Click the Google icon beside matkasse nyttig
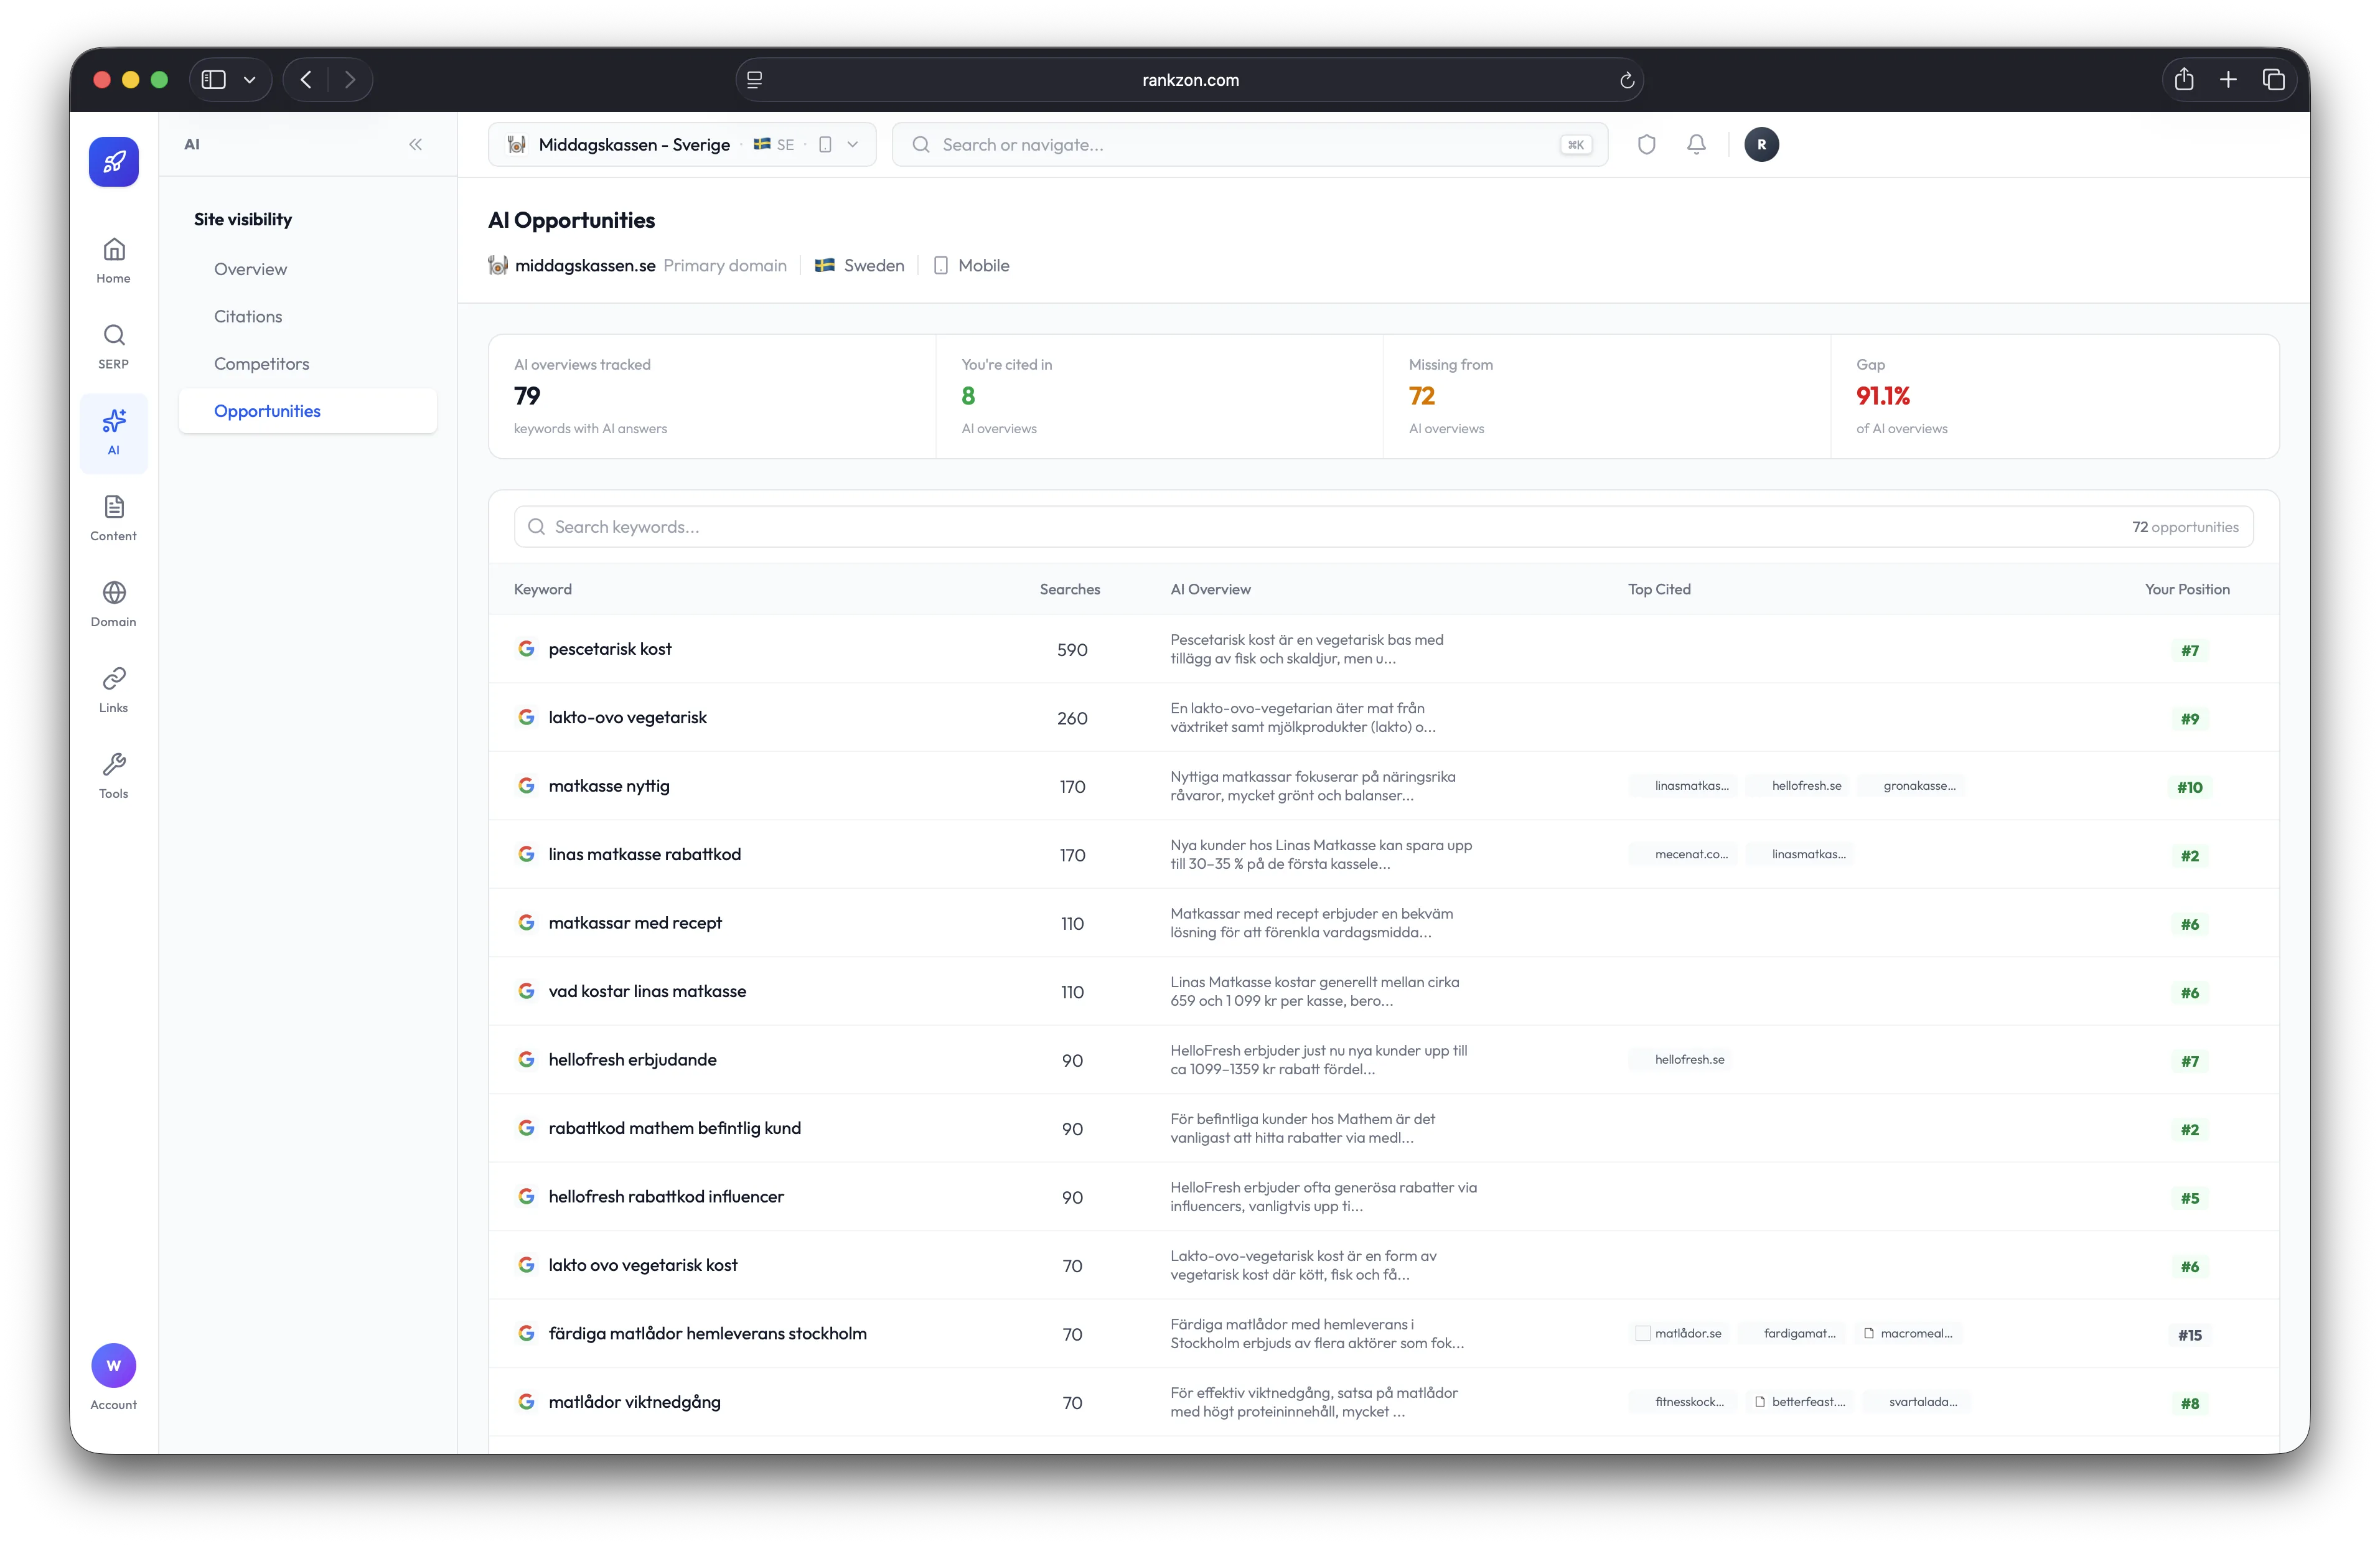Viewport: 2380px width, 1546px height. [526, 785]
